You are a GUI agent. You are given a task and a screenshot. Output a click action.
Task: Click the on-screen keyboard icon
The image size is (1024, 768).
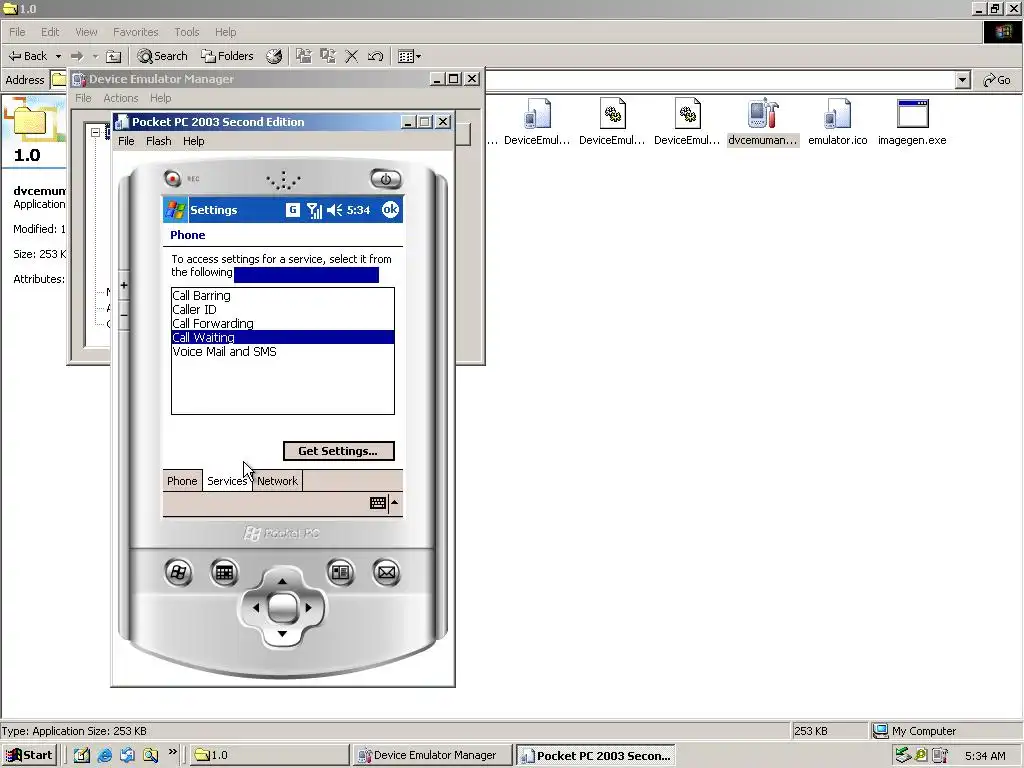point(378,503)
